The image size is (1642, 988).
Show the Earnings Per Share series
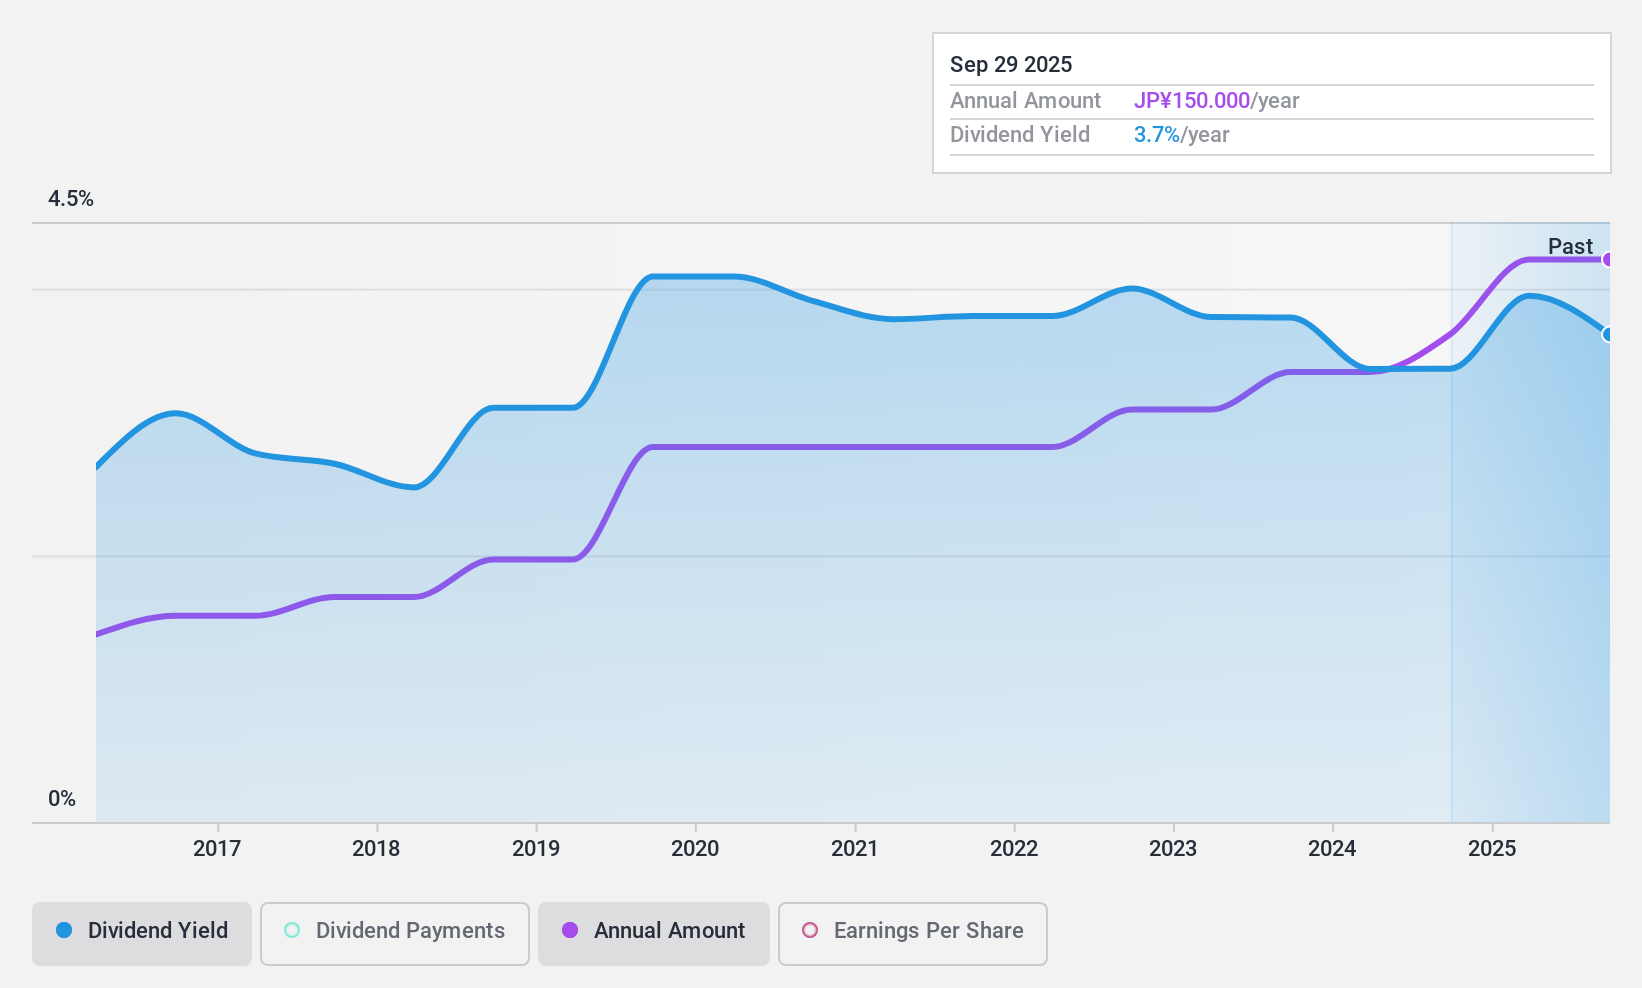coord(911,931)
